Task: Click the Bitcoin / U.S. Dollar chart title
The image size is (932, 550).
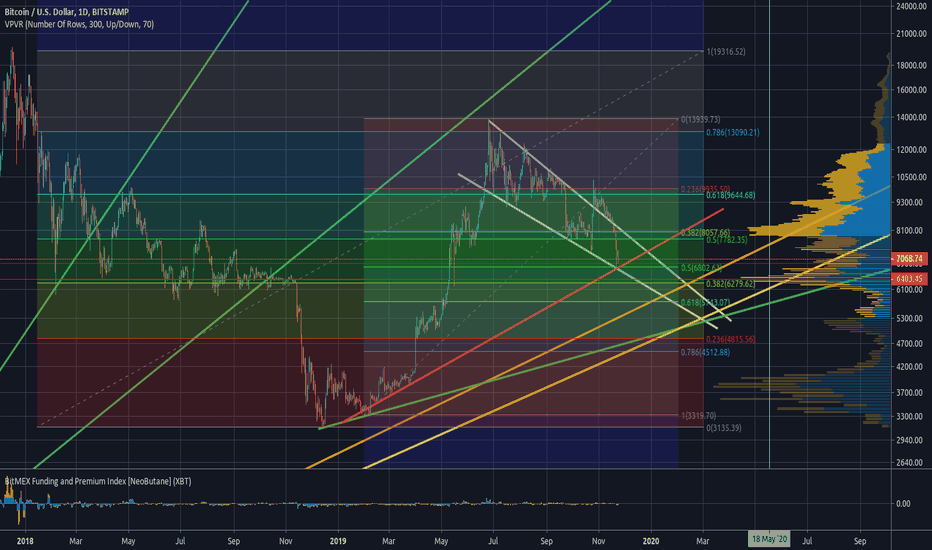Action: point(67,12)
